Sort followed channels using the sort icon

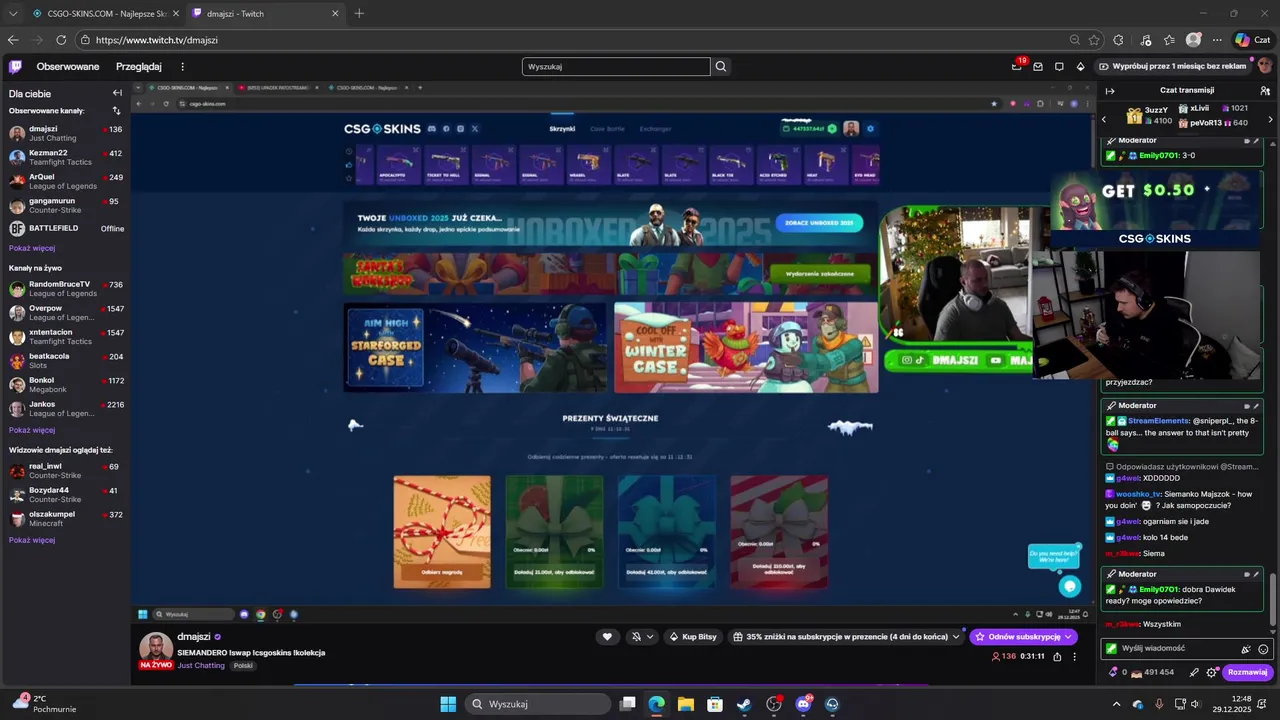116,110
